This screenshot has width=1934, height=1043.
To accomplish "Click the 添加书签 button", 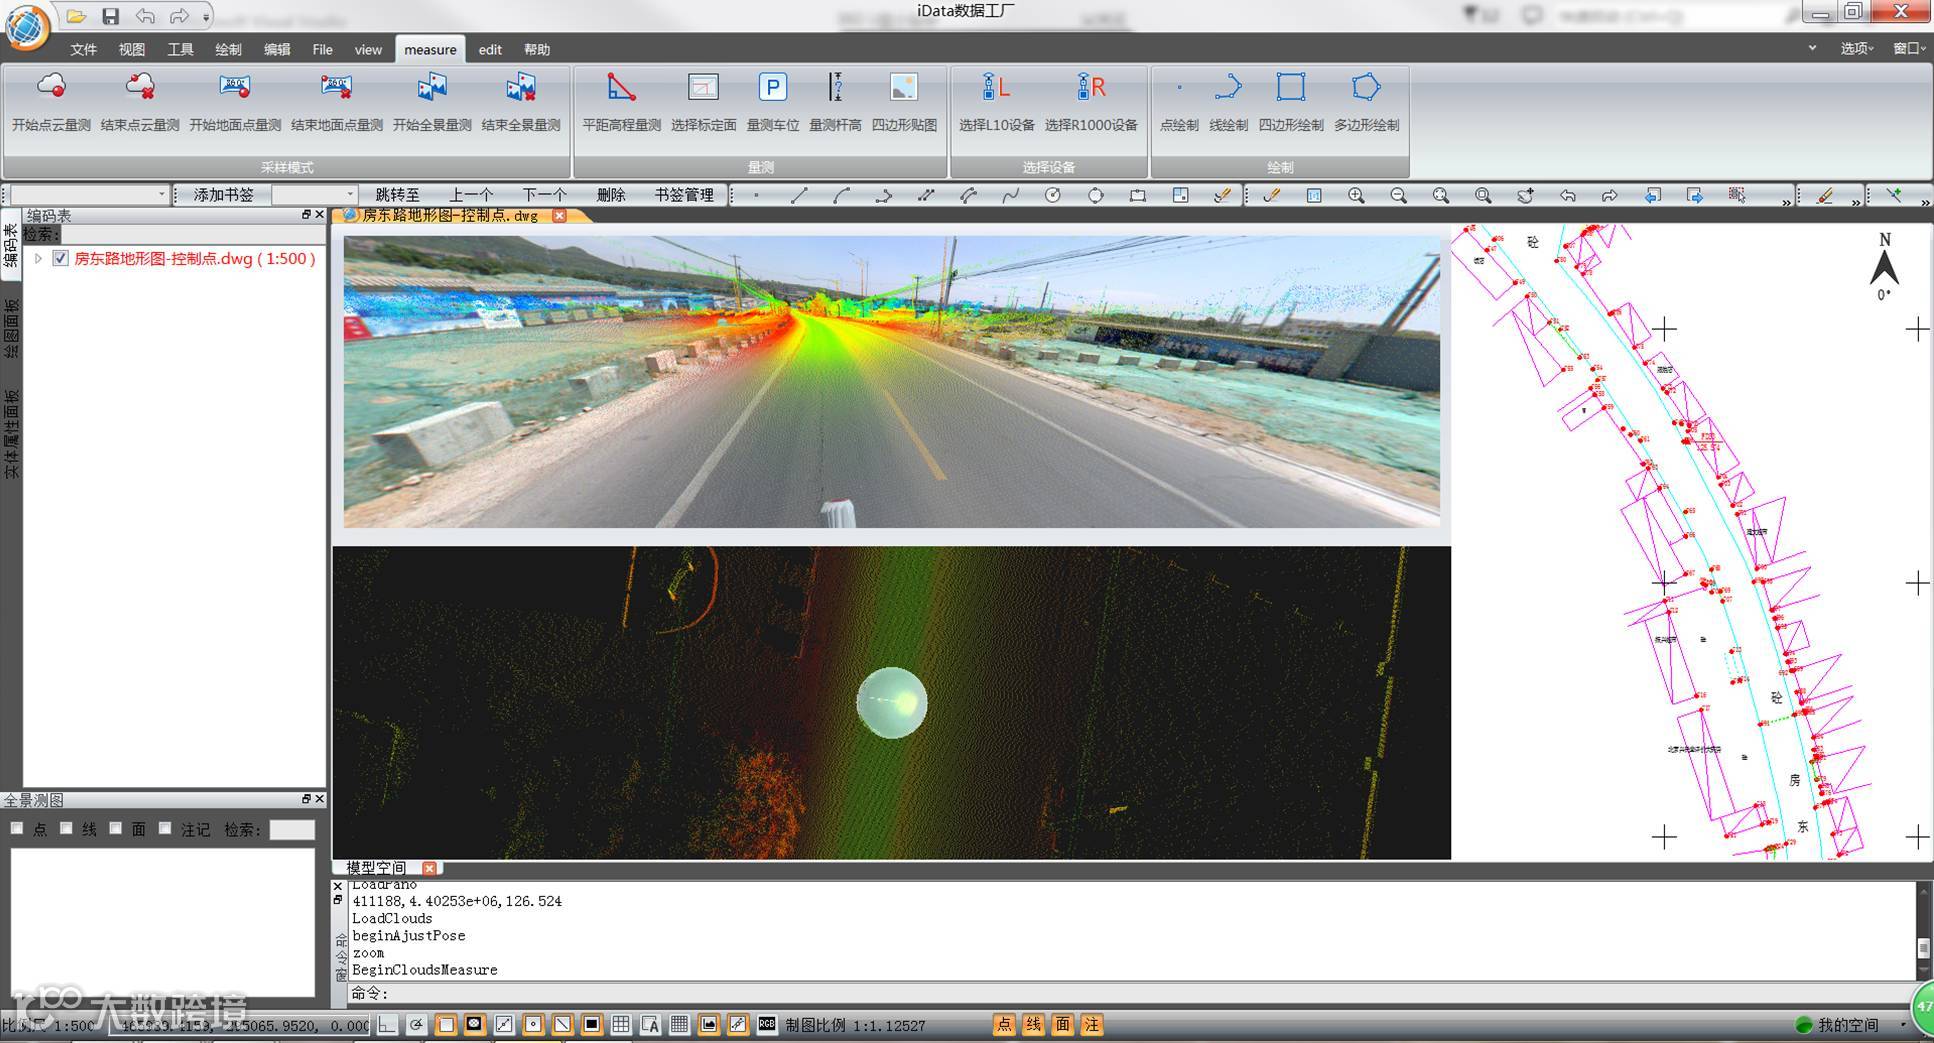I will (223, 195).
